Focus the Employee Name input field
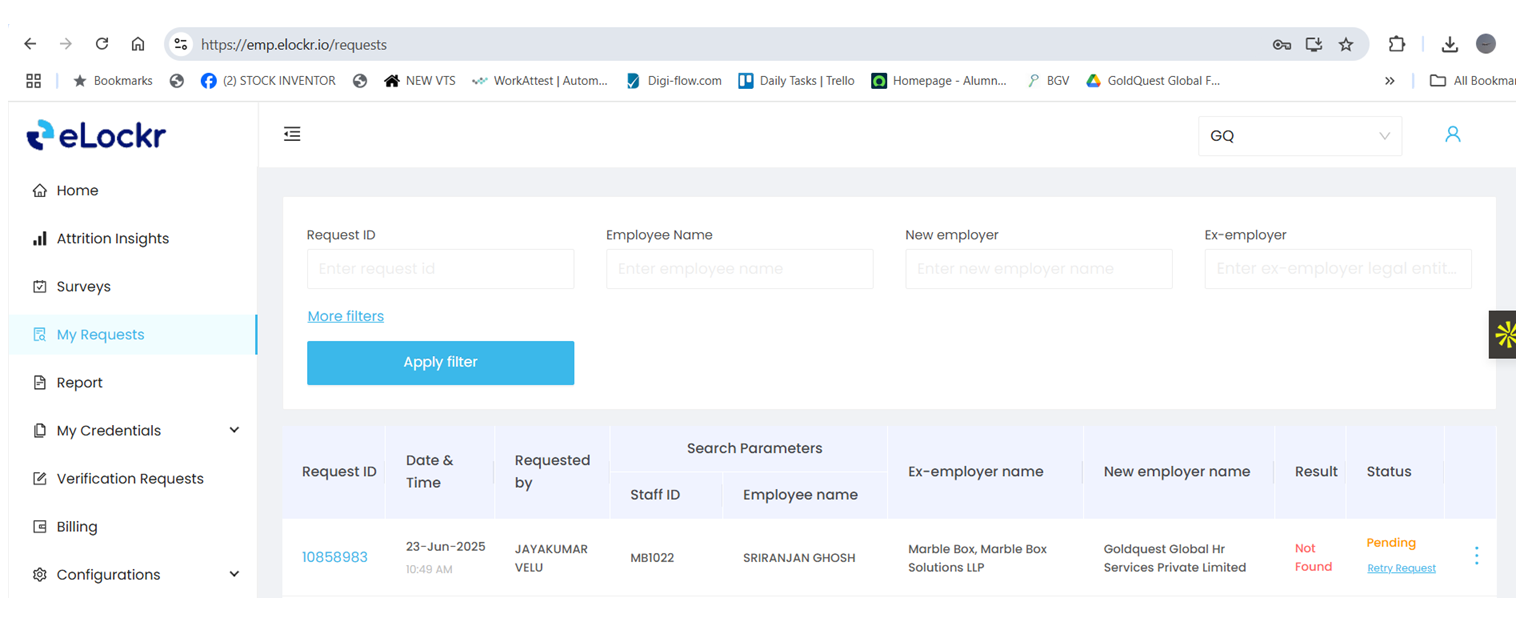The width and height of the screenshot is (1520, 617). click(x=739, y=269)
